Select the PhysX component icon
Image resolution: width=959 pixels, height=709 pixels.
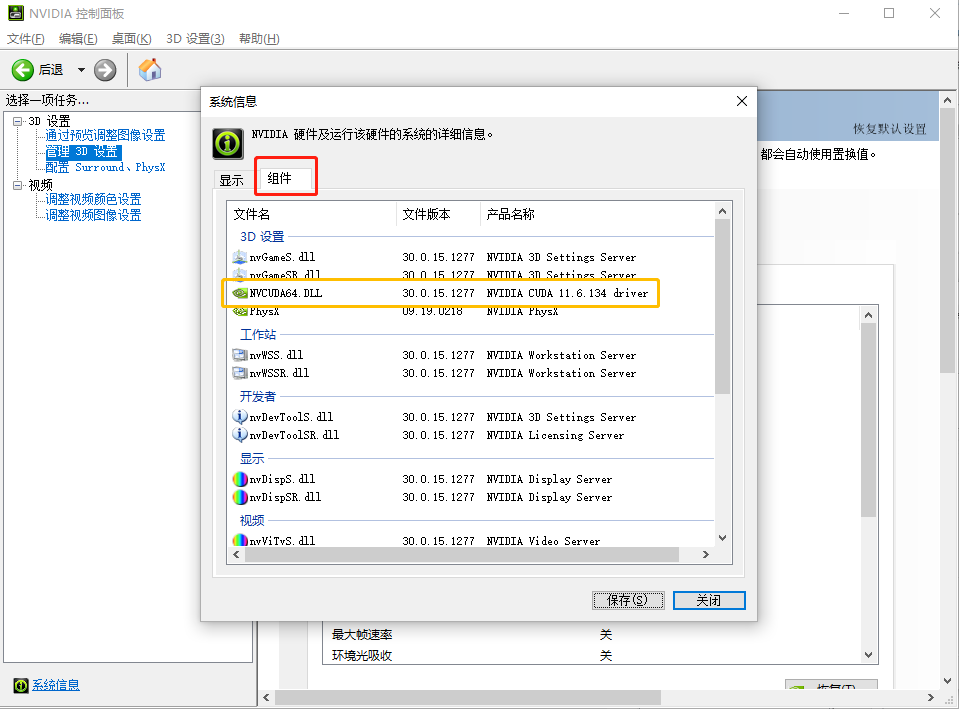tap(240, 311)
